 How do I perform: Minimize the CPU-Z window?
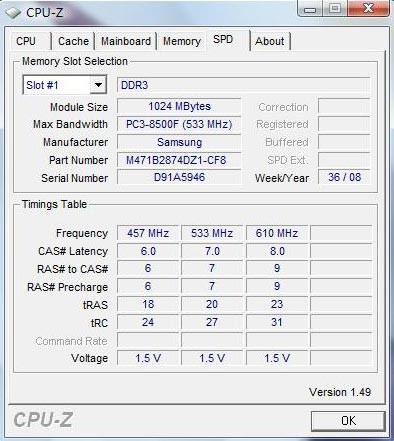(x=310, y=8)
